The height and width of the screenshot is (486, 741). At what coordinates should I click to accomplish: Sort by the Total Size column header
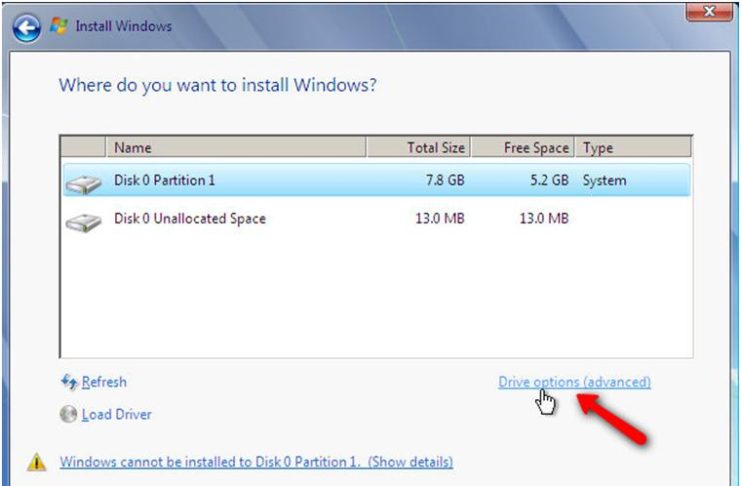tap(418, 148)
